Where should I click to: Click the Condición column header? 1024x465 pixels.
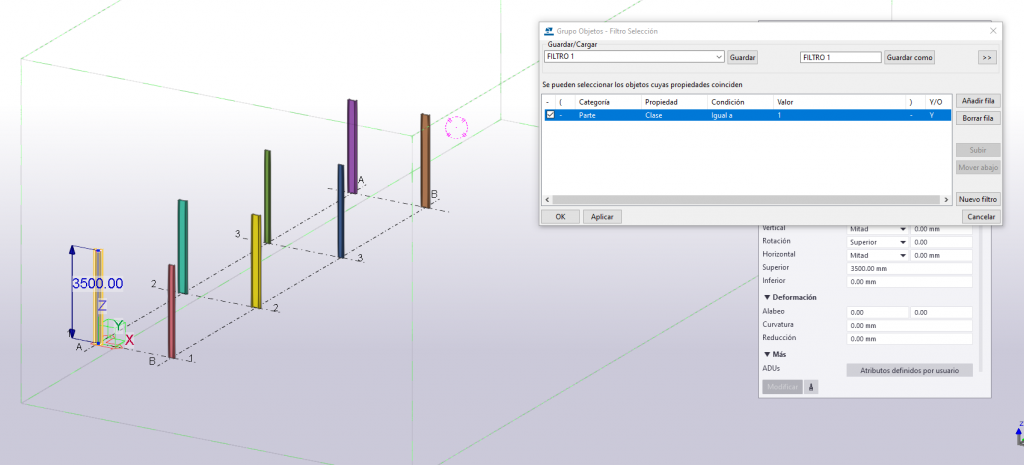tap(741, 103)
